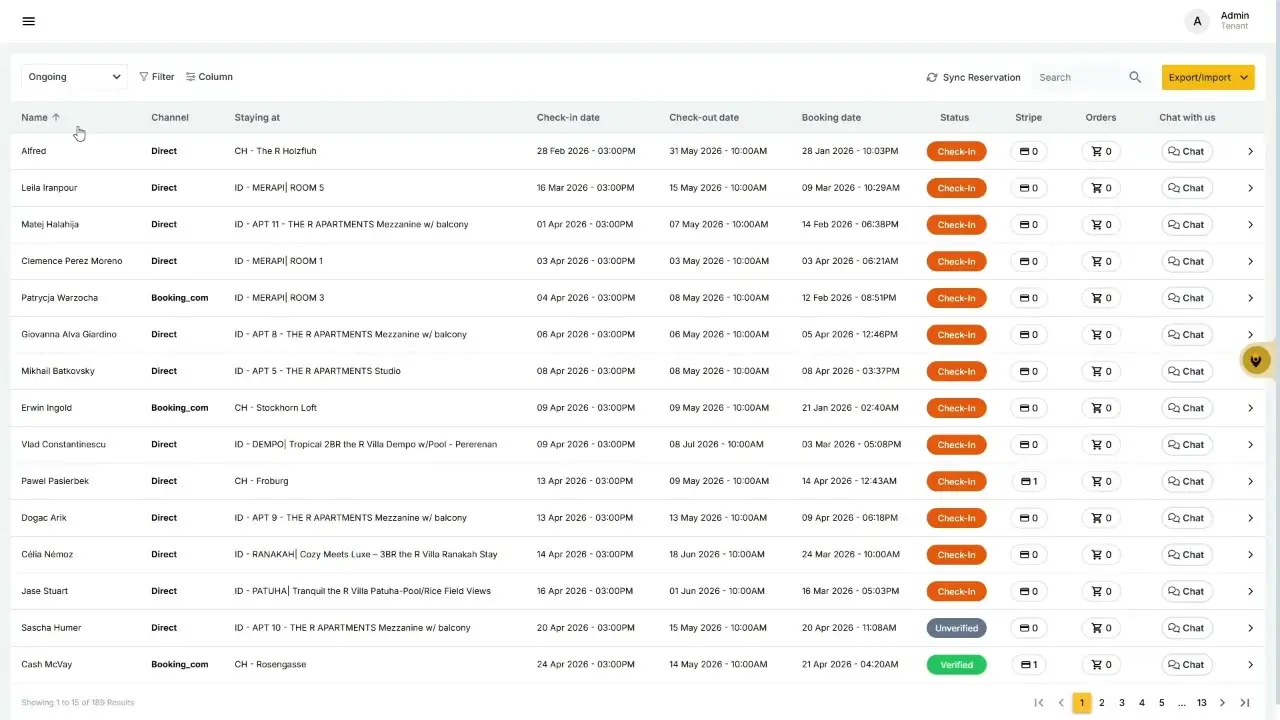Viewport: 1280px width, 720px height.
Task: Sort by the Name column header
Action: (41, 118)
